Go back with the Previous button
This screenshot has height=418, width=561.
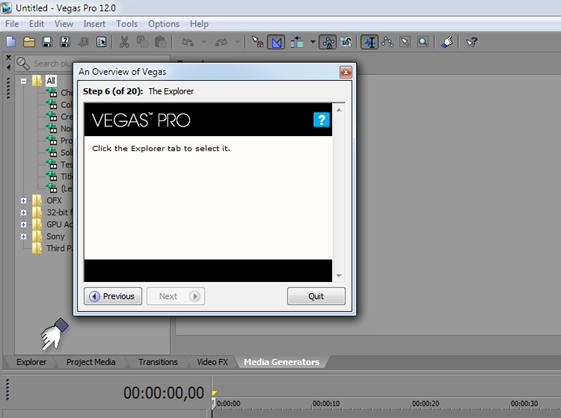click(113, 296)
